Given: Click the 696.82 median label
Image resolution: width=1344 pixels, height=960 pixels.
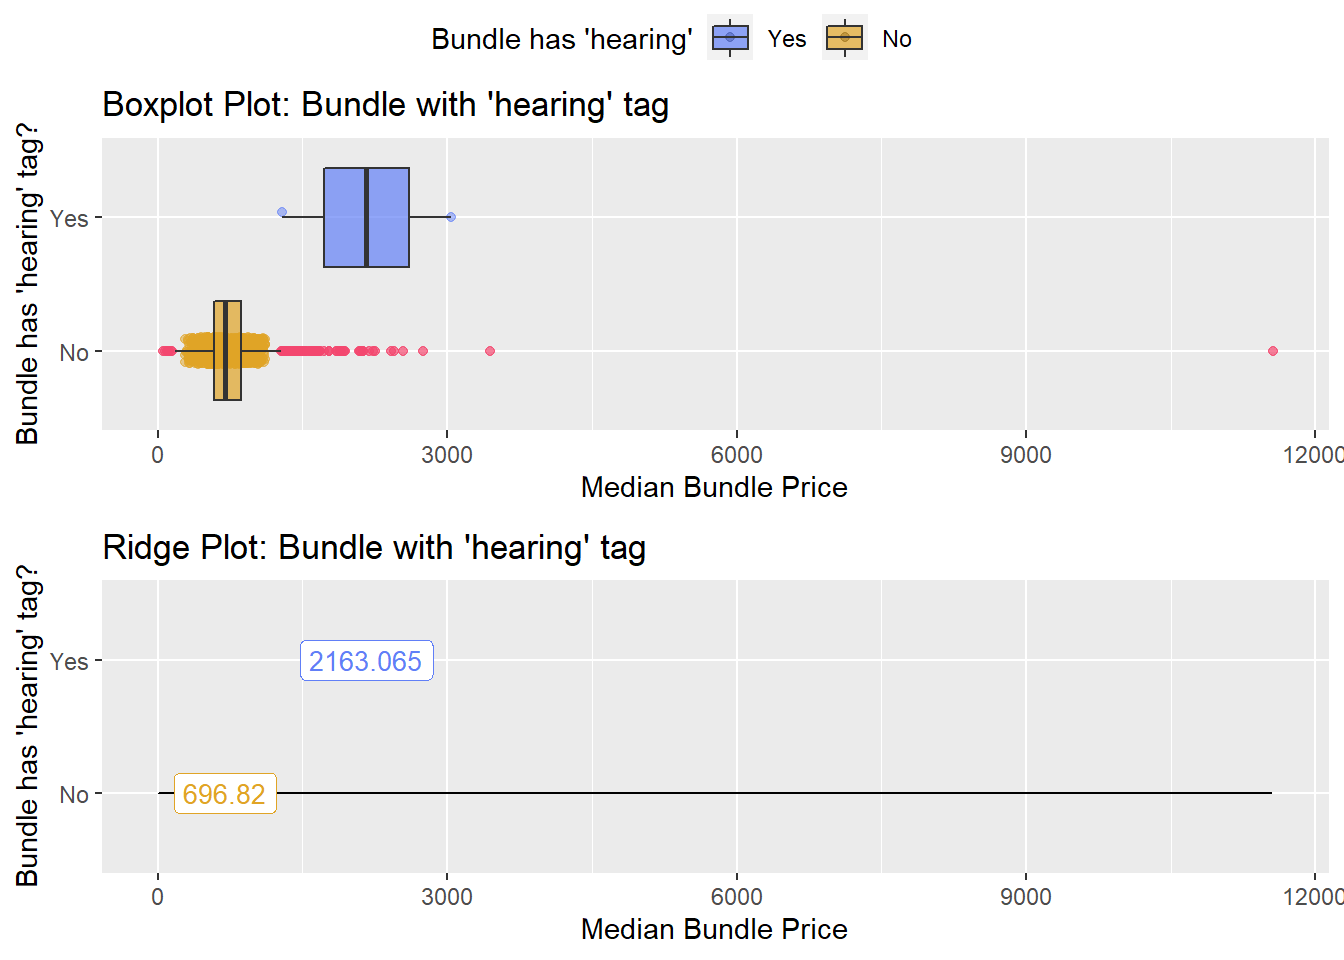Looking at the screenshot, I should (225, 794).
